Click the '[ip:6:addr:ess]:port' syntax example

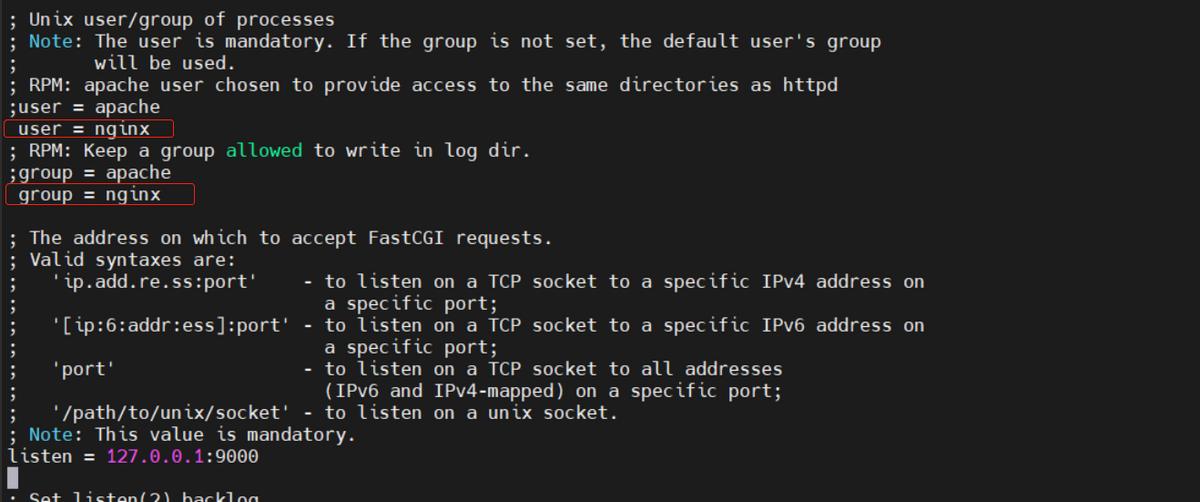pyautogui.click(x=171, y=326)
